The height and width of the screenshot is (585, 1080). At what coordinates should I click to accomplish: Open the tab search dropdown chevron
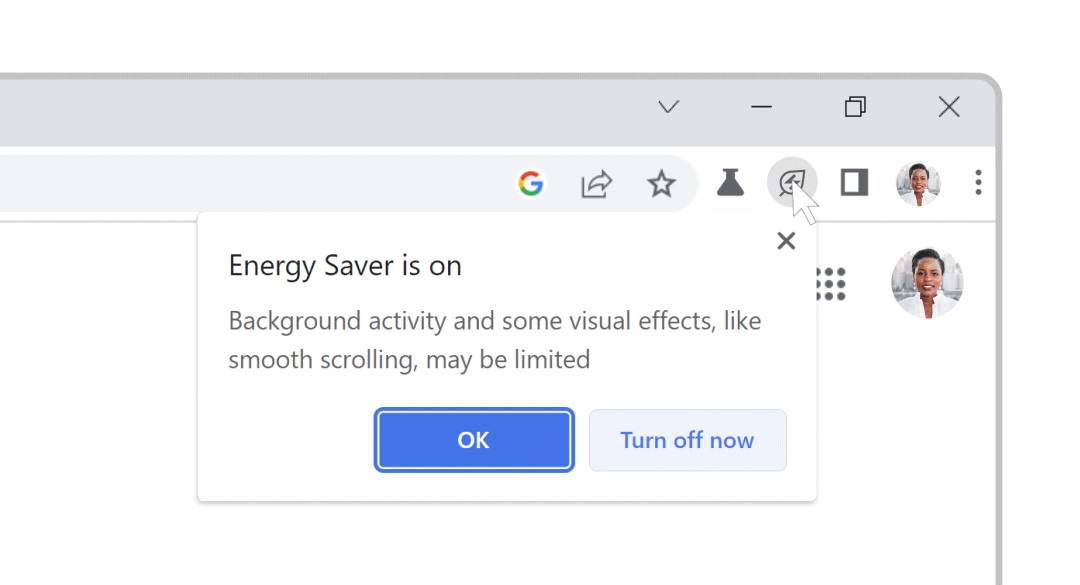tap(668, 106)
